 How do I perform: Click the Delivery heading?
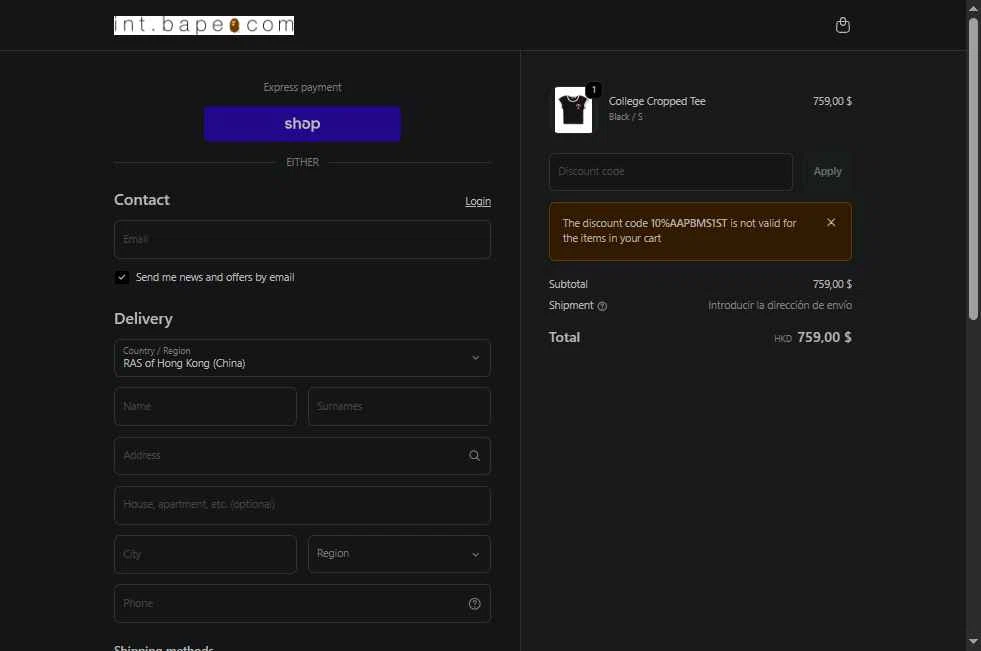click(x=143, y=319)
